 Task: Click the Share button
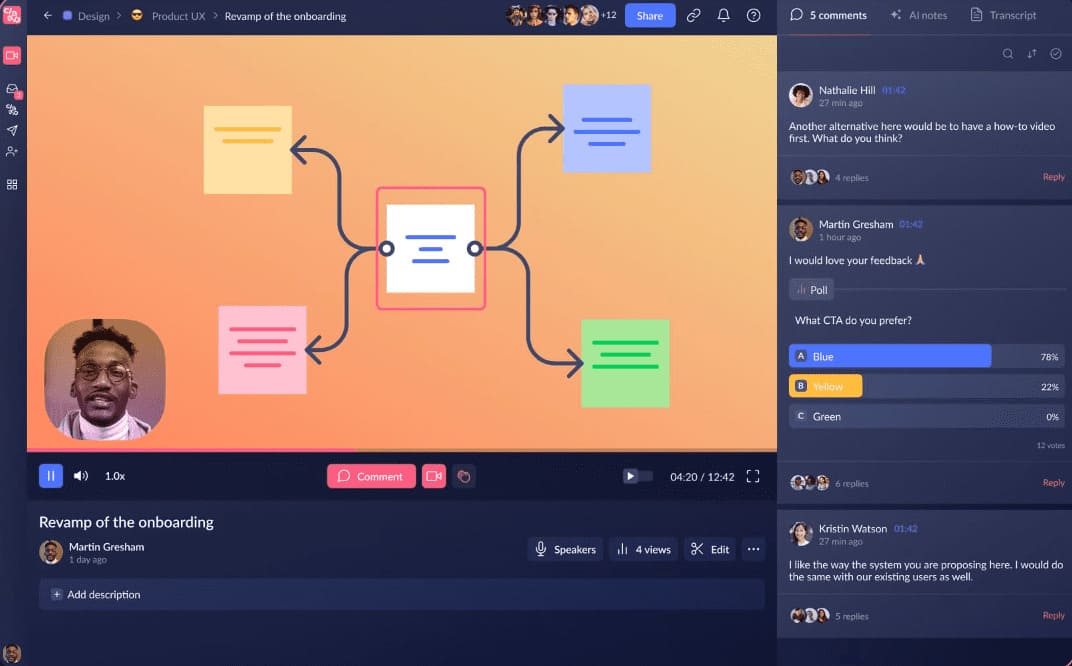tap(649, 16)
